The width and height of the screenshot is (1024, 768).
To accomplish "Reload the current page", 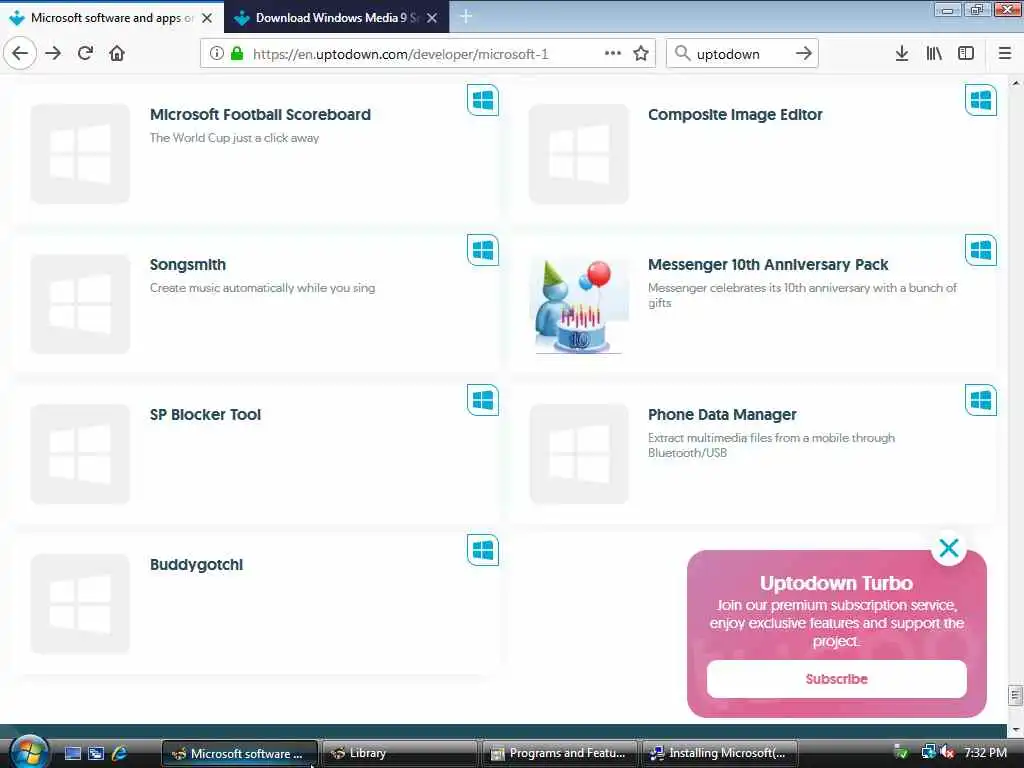I will 85,54.
